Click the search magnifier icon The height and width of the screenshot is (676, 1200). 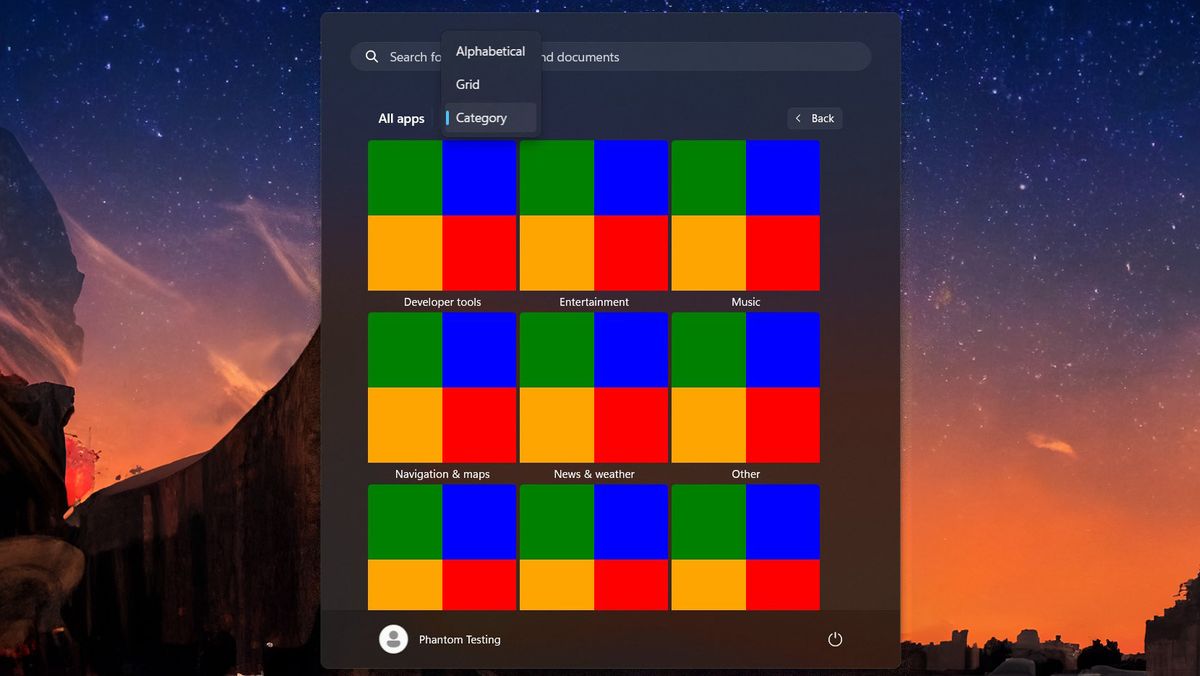pos(370,56)
